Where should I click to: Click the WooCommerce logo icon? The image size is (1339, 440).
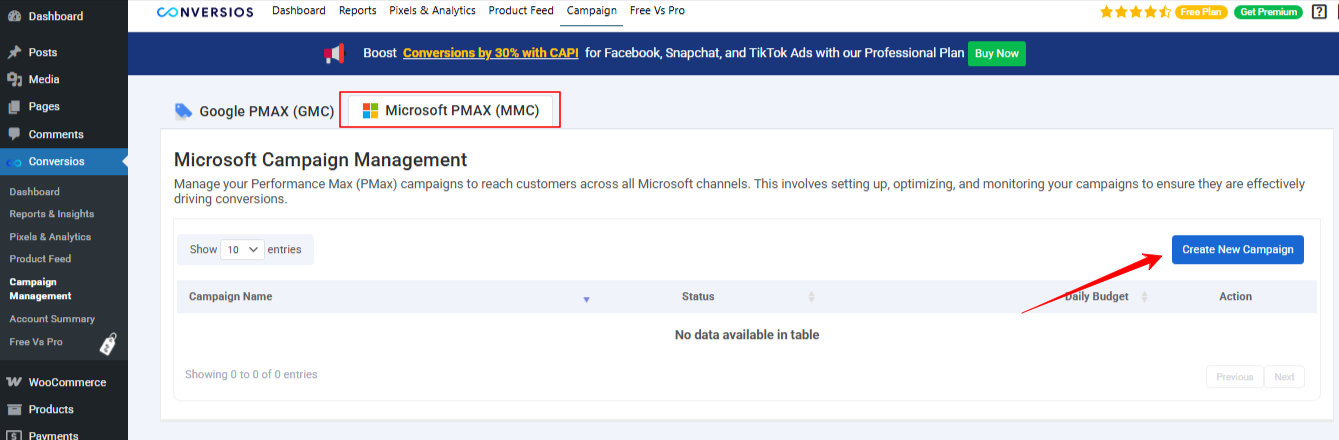click(14, 382)
